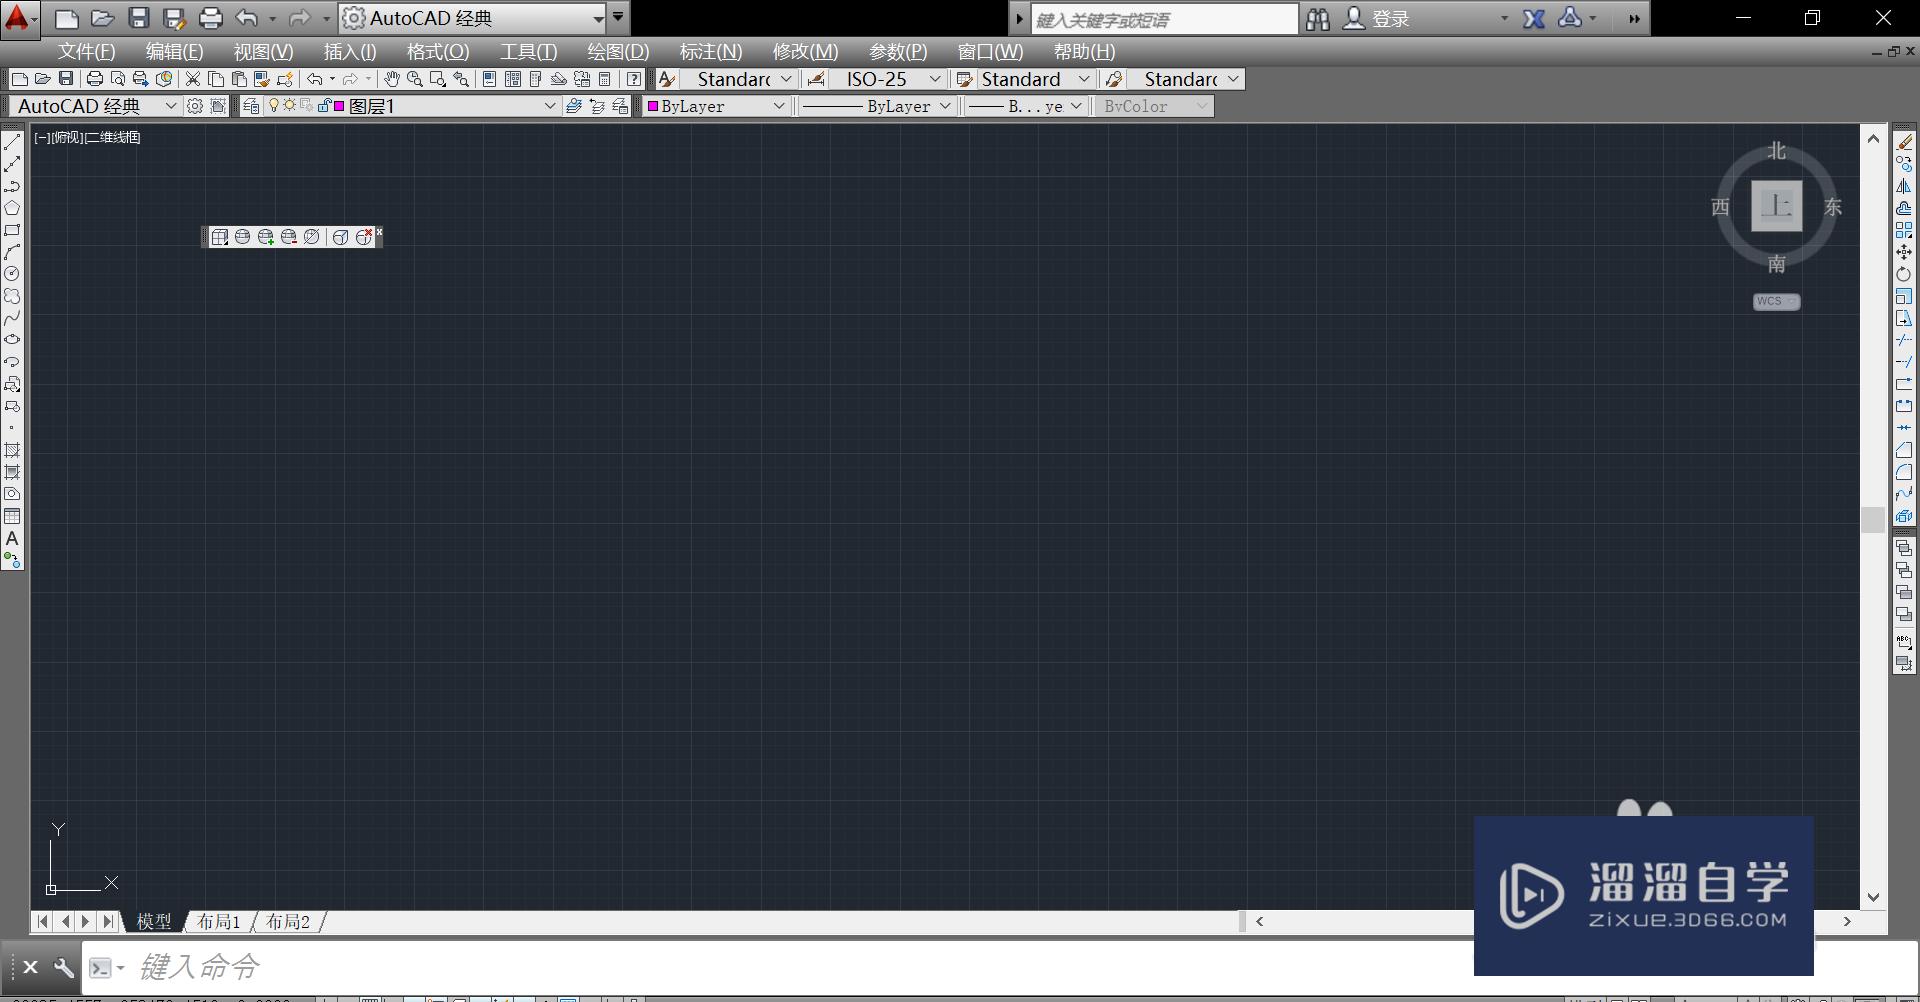Select the Ellipse draw tool
The width and height of the screenshot is (1920, 1002).
(x=12, y=340)
